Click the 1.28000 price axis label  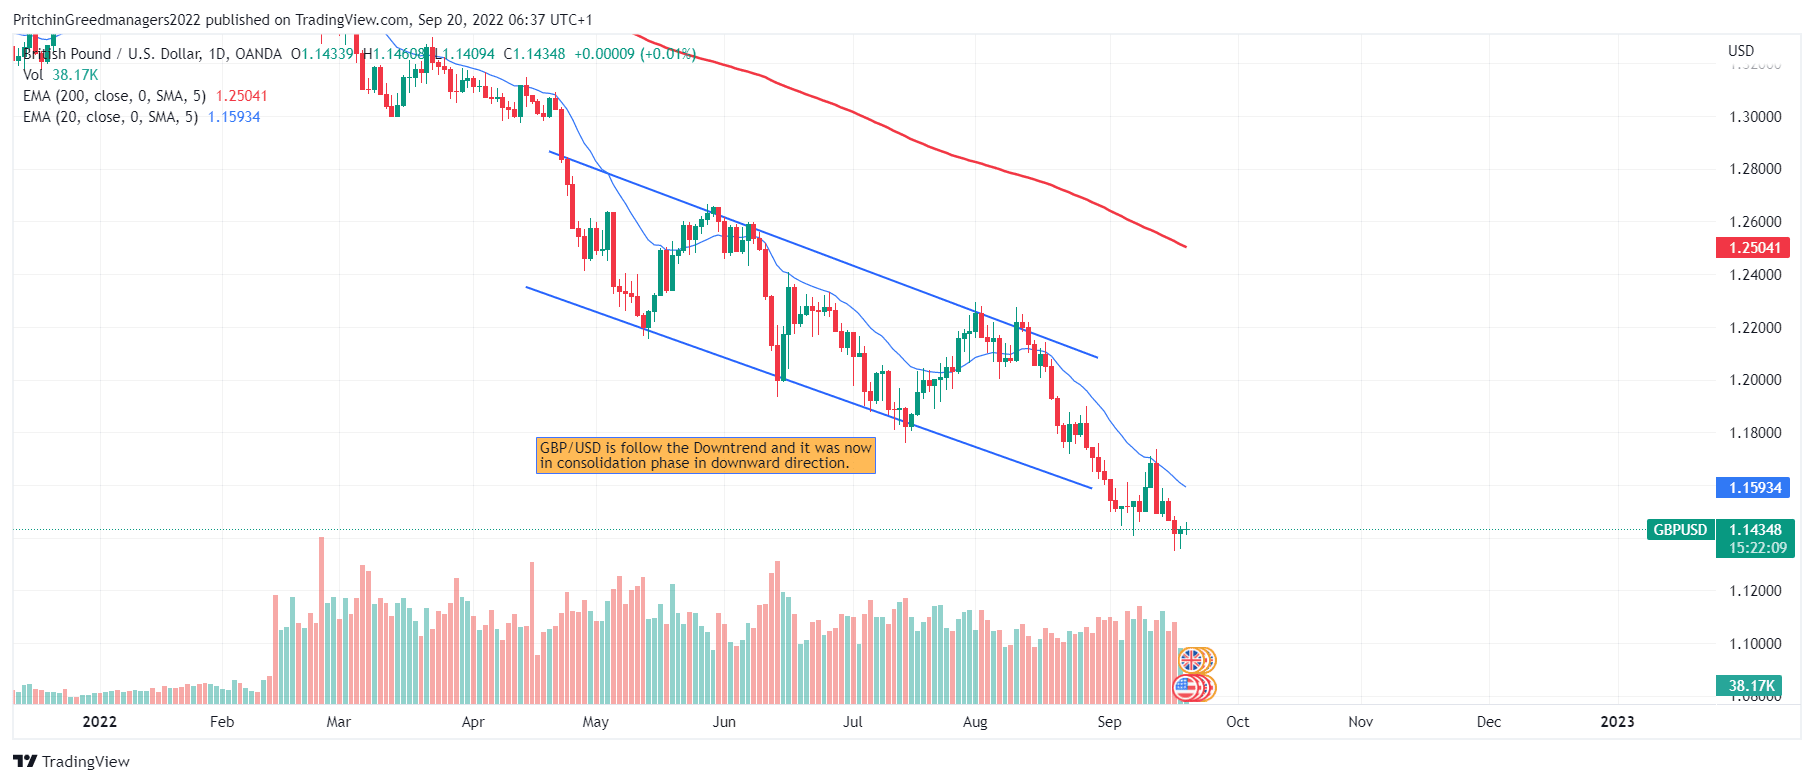pos(1755,169)
